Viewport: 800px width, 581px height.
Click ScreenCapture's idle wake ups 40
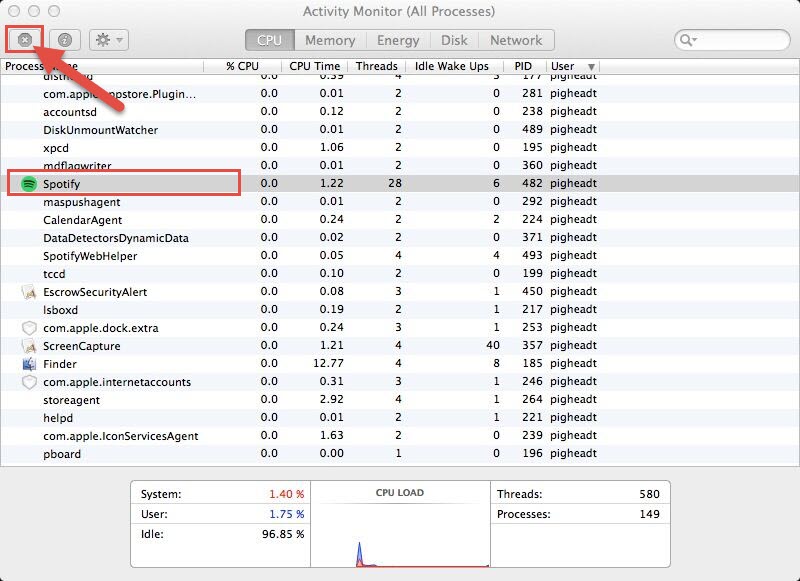pos(493,345)
